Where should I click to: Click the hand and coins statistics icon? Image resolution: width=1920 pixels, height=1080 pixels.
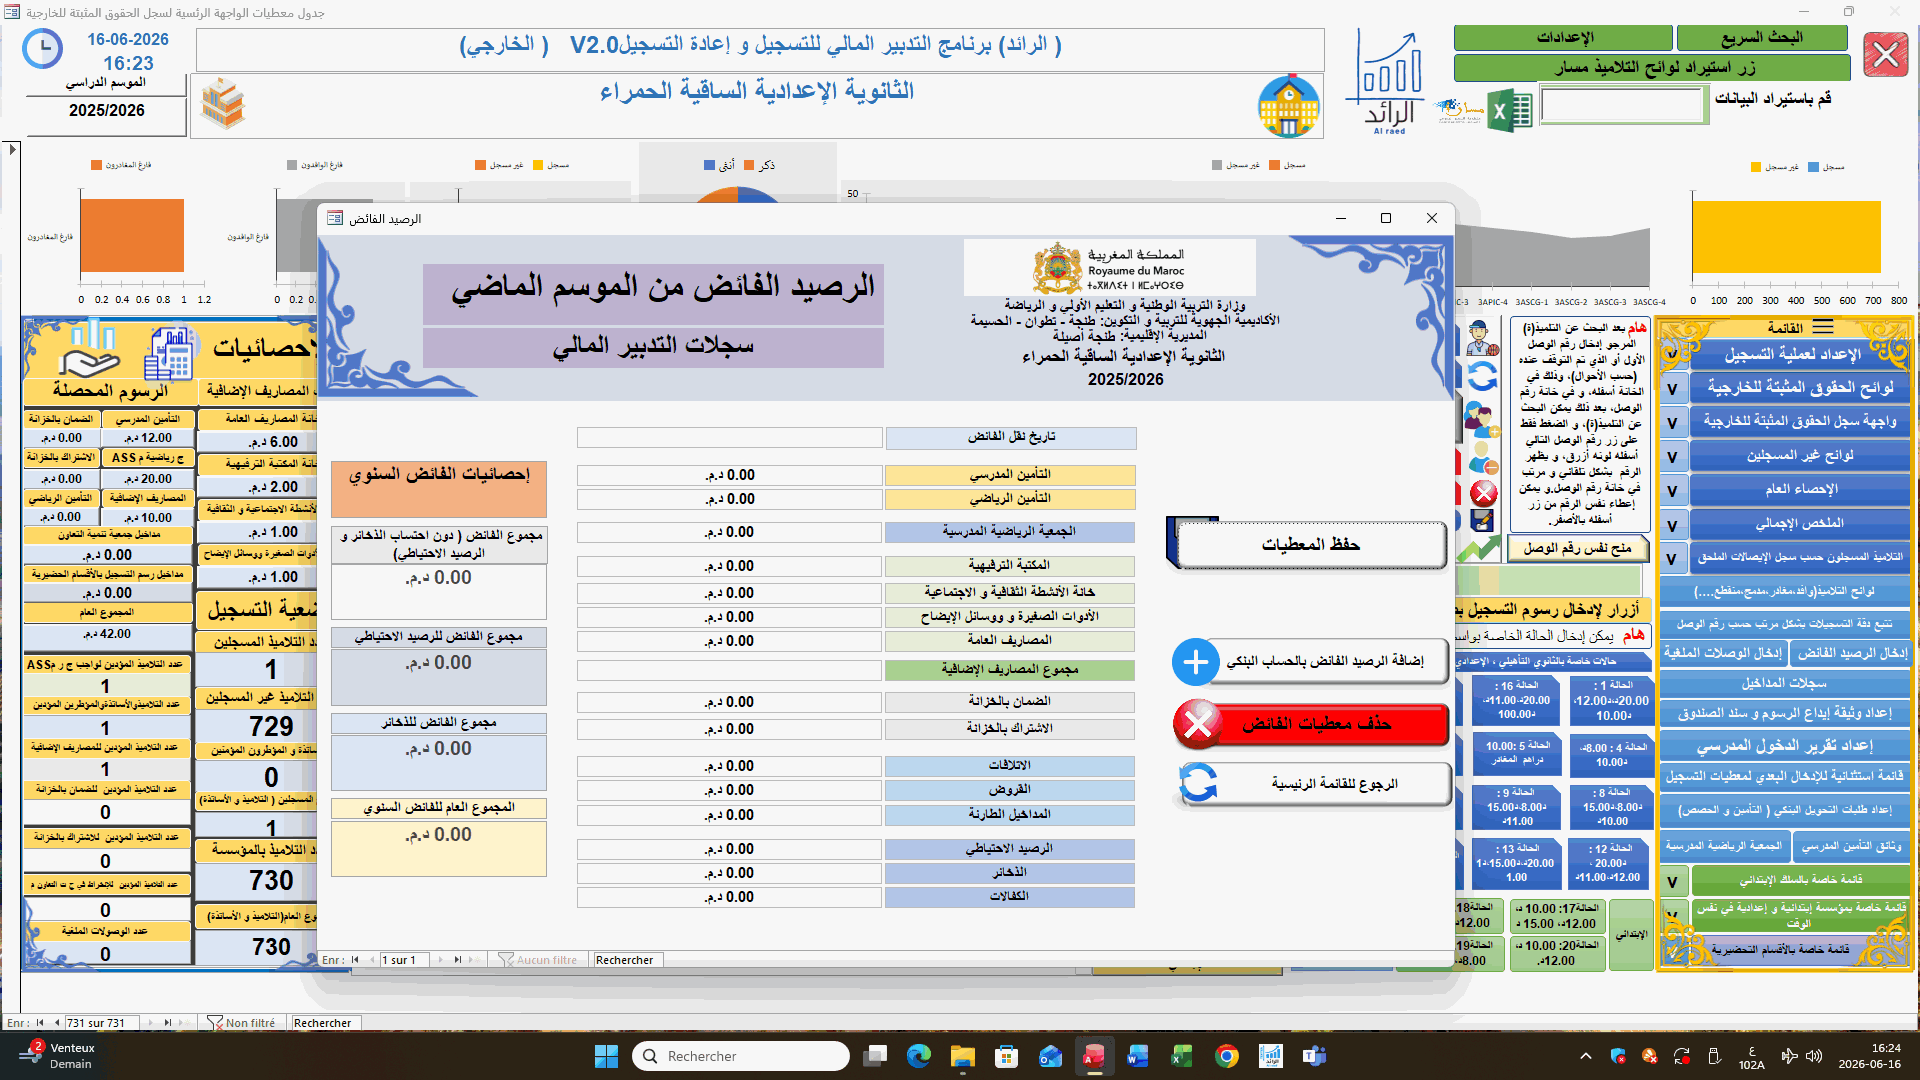pyautogui.click(x=90, y=348)
